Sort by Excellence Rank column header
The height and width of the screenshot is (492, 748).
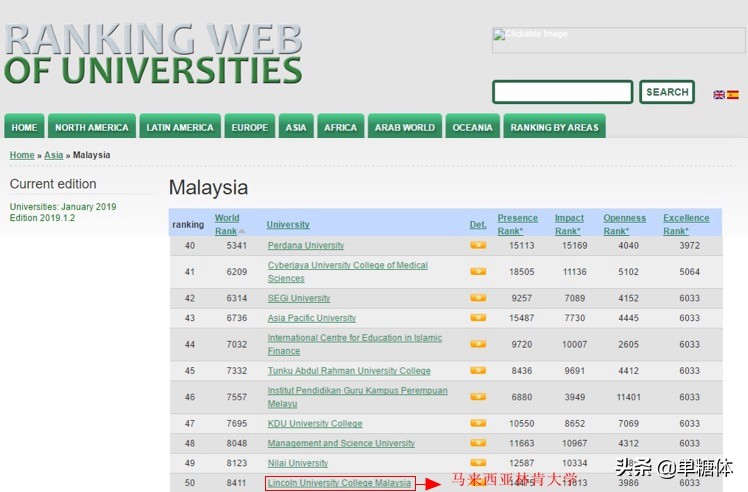click(685, 224)
